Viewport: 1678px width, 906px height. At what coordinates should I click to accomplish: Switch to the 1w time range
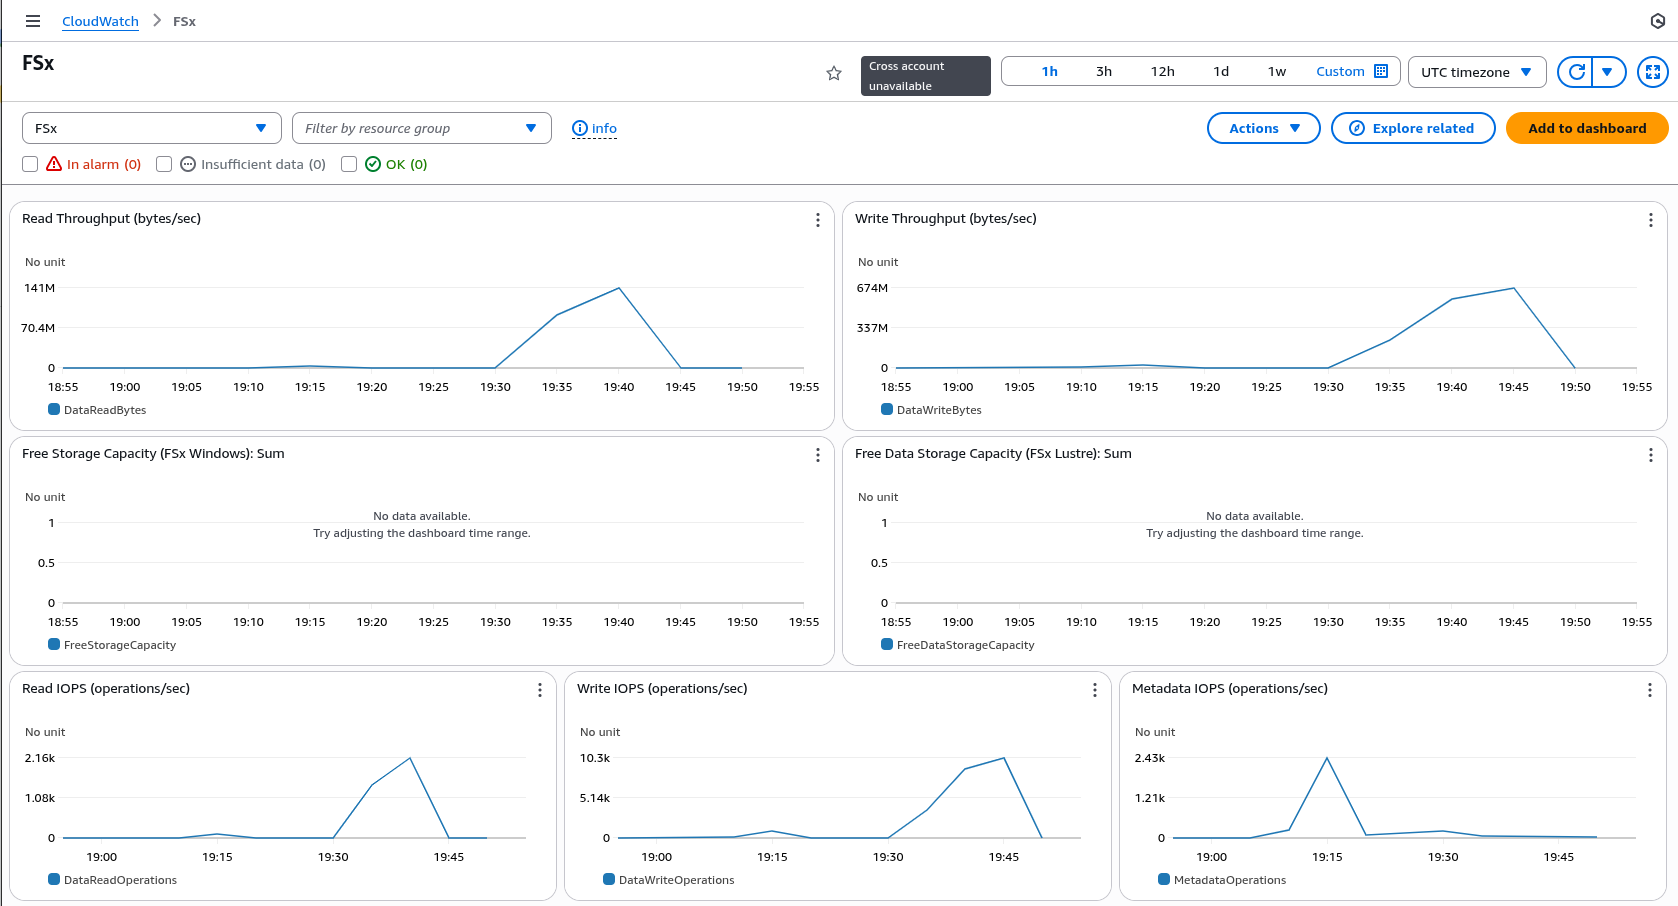point(1277,71)
